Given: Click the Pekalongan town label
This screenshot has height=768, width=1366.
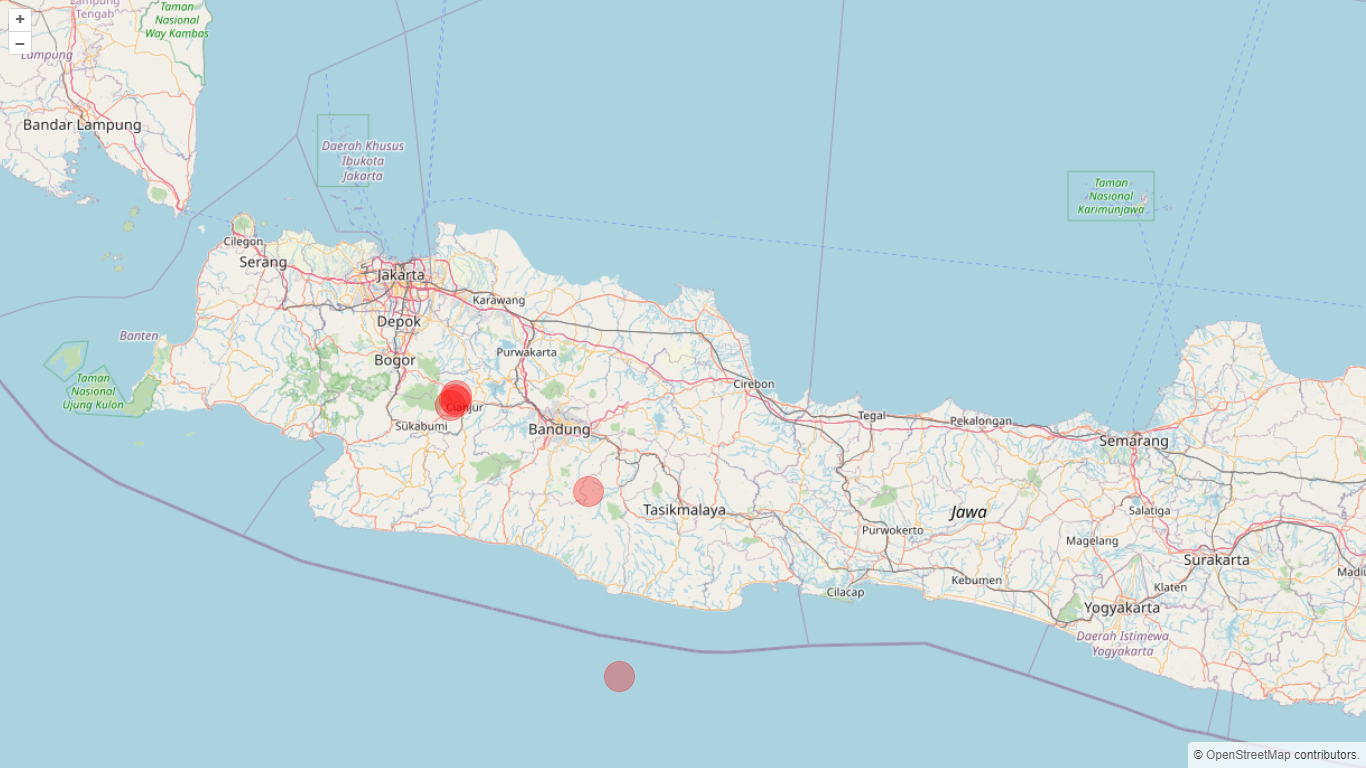Looking at the screenshot, I should 981,421.
